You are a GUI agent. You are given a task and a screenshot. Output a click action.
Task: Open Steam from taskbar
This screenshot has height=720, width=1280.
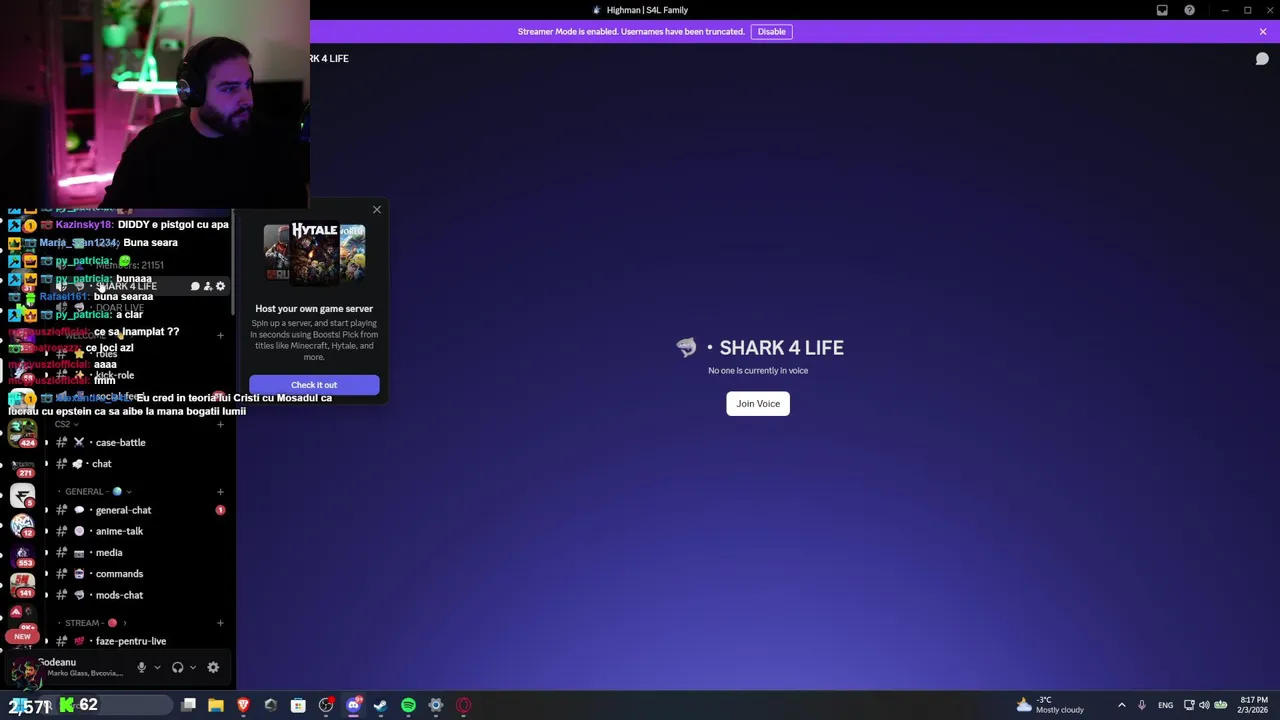click(x=380, y=706)
